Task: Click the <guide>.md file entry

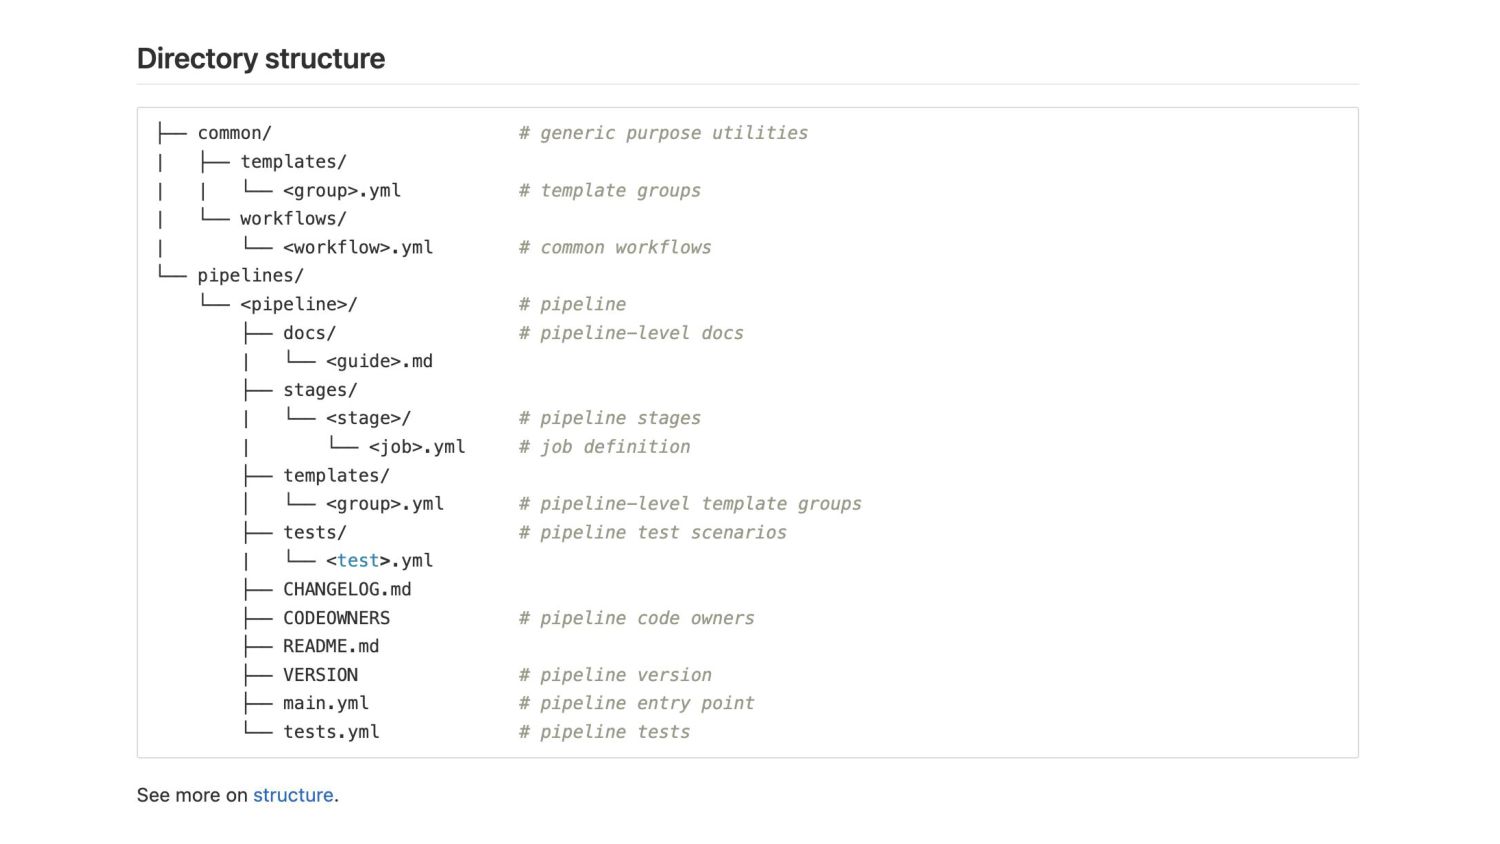Action: [379, 361]
